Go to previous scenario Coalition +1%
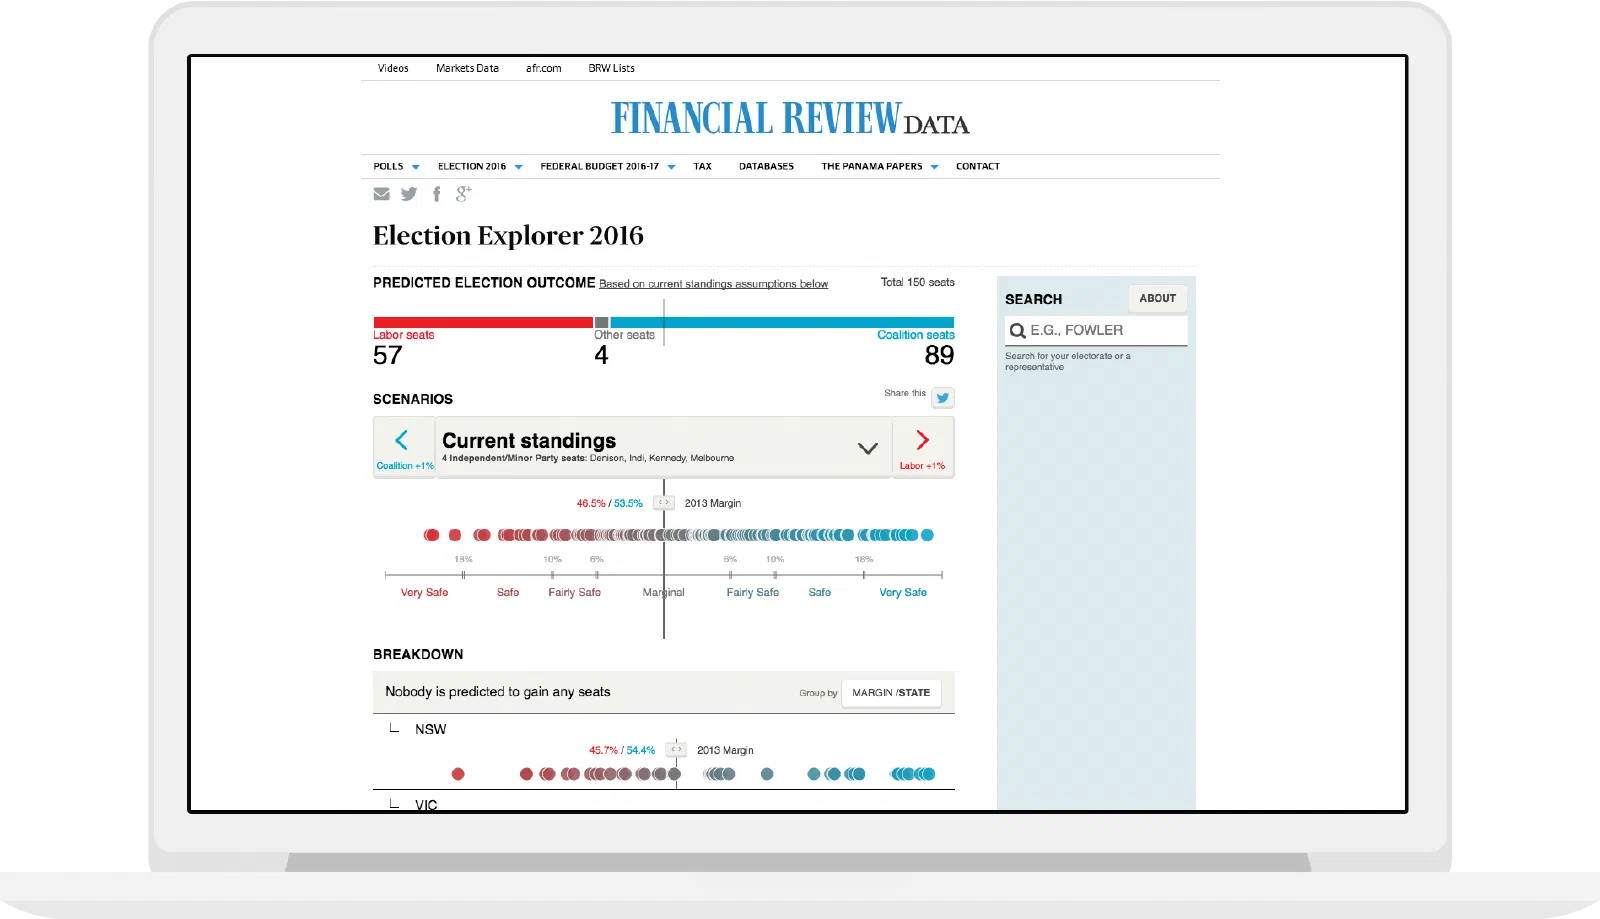 click(x=404, y=447)
